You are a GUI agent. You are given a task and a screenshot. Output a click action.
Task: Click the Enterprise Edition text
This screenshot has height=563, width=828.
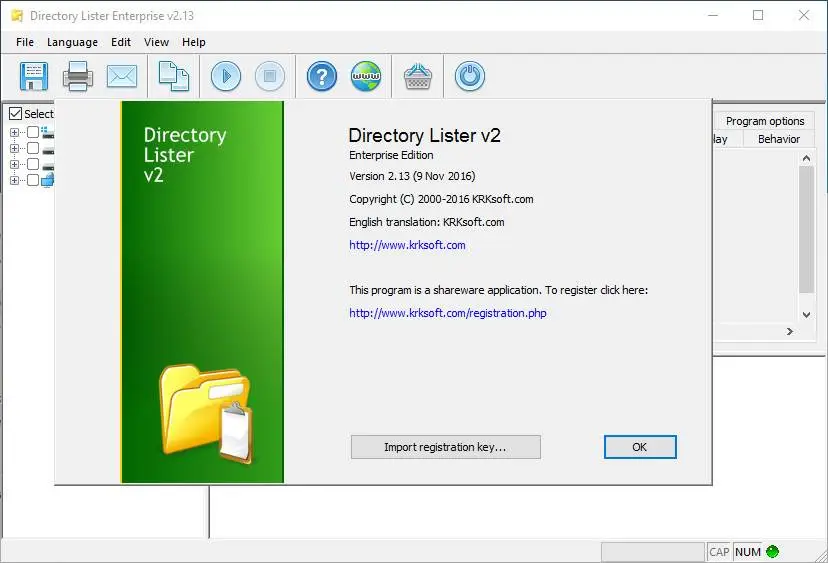[391, 155]
